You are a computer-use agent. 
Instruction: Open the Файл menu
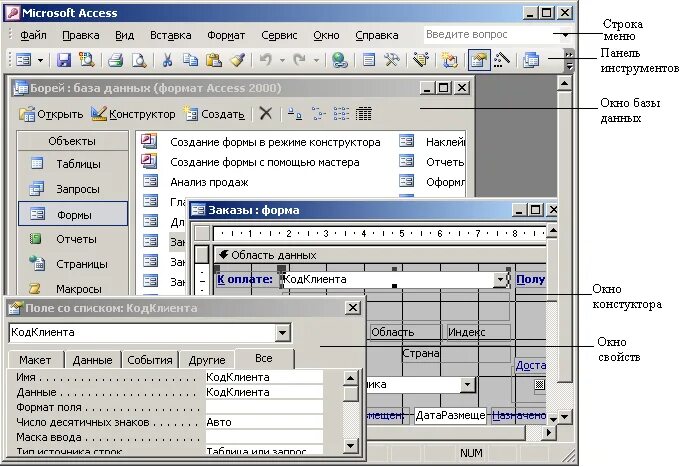33,35
